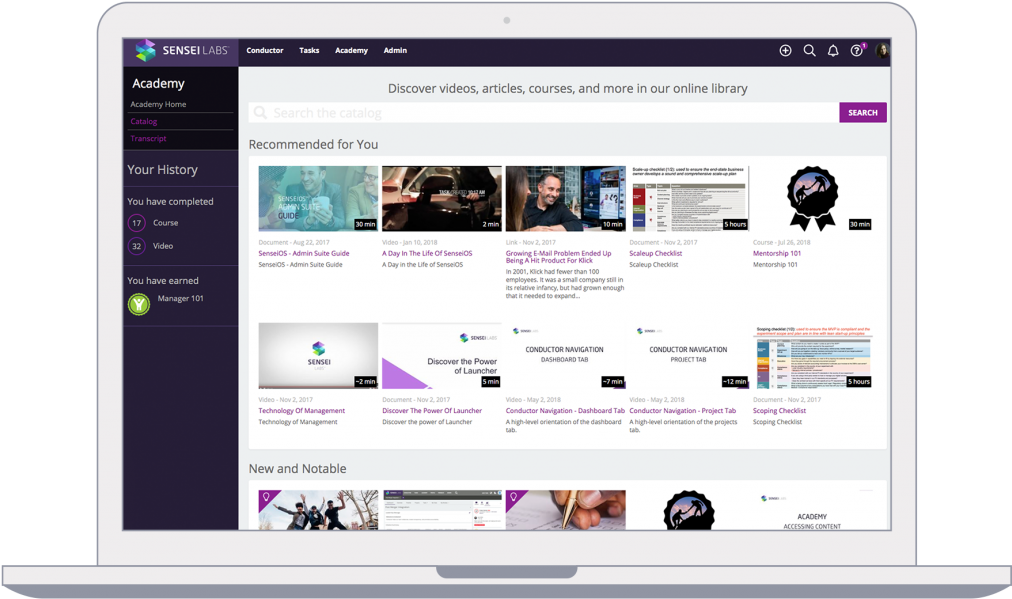1012x599 pixels.
Task: Open Discover the Power of Launcher thumbnail
Action: 441,356
